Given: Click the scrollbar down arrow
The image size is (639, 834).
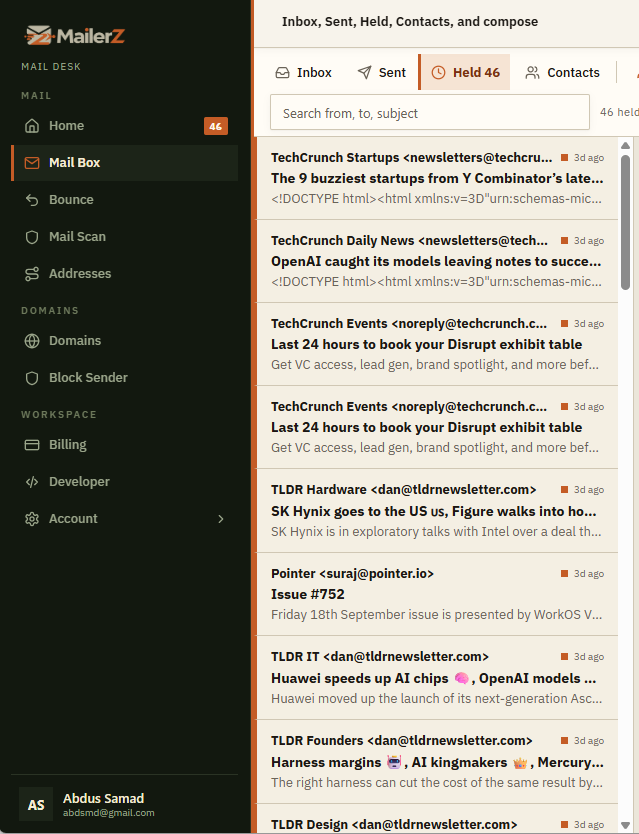Looking at the screenshot, I should point(626,825).
